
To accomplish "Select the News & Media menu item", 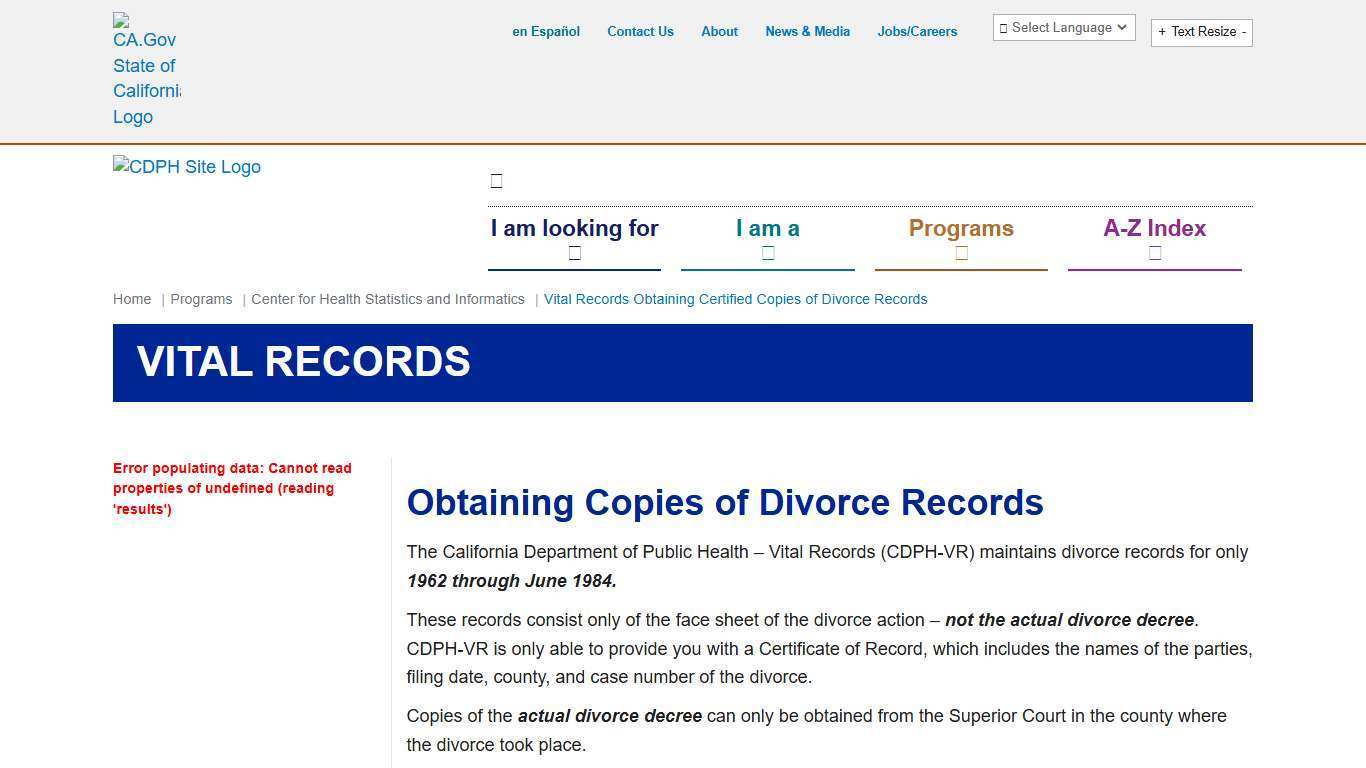I will point(807,31).
